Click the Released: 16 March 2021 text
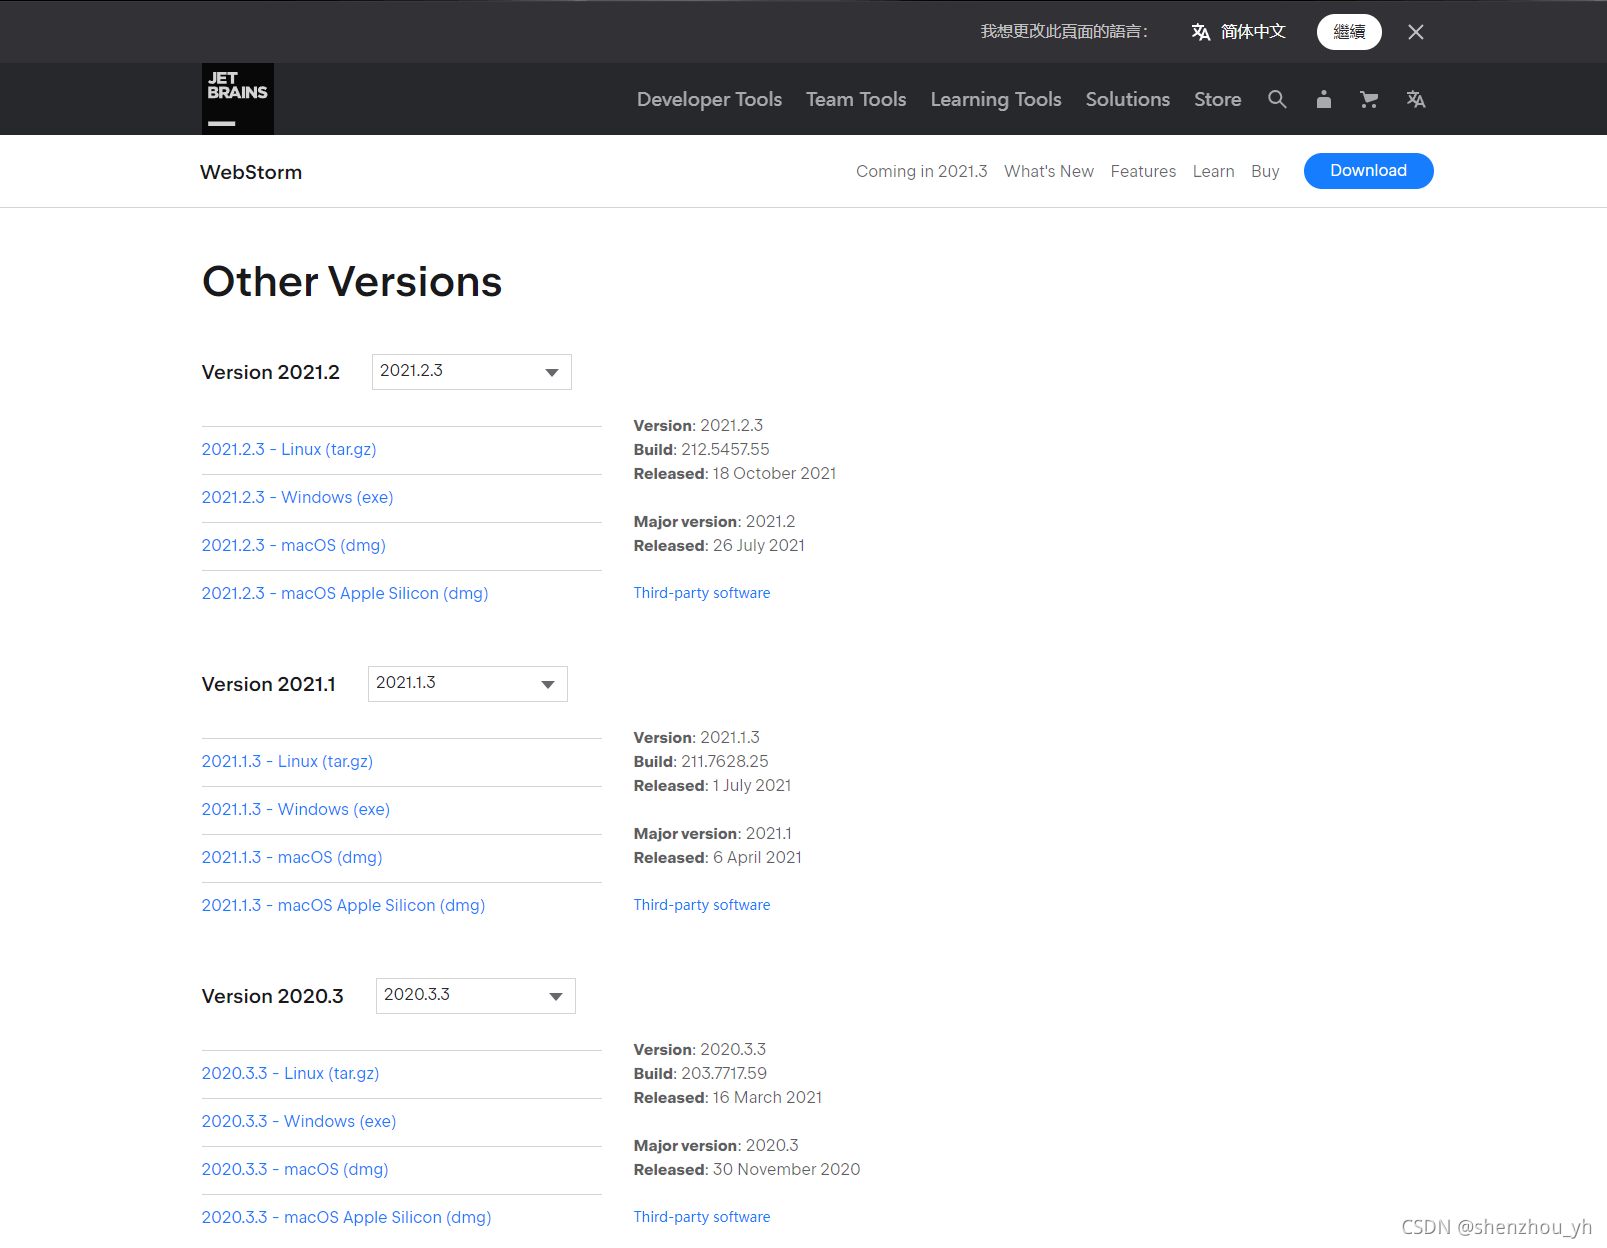This screenshot has height=1248, width=1607. point(728,1097)
